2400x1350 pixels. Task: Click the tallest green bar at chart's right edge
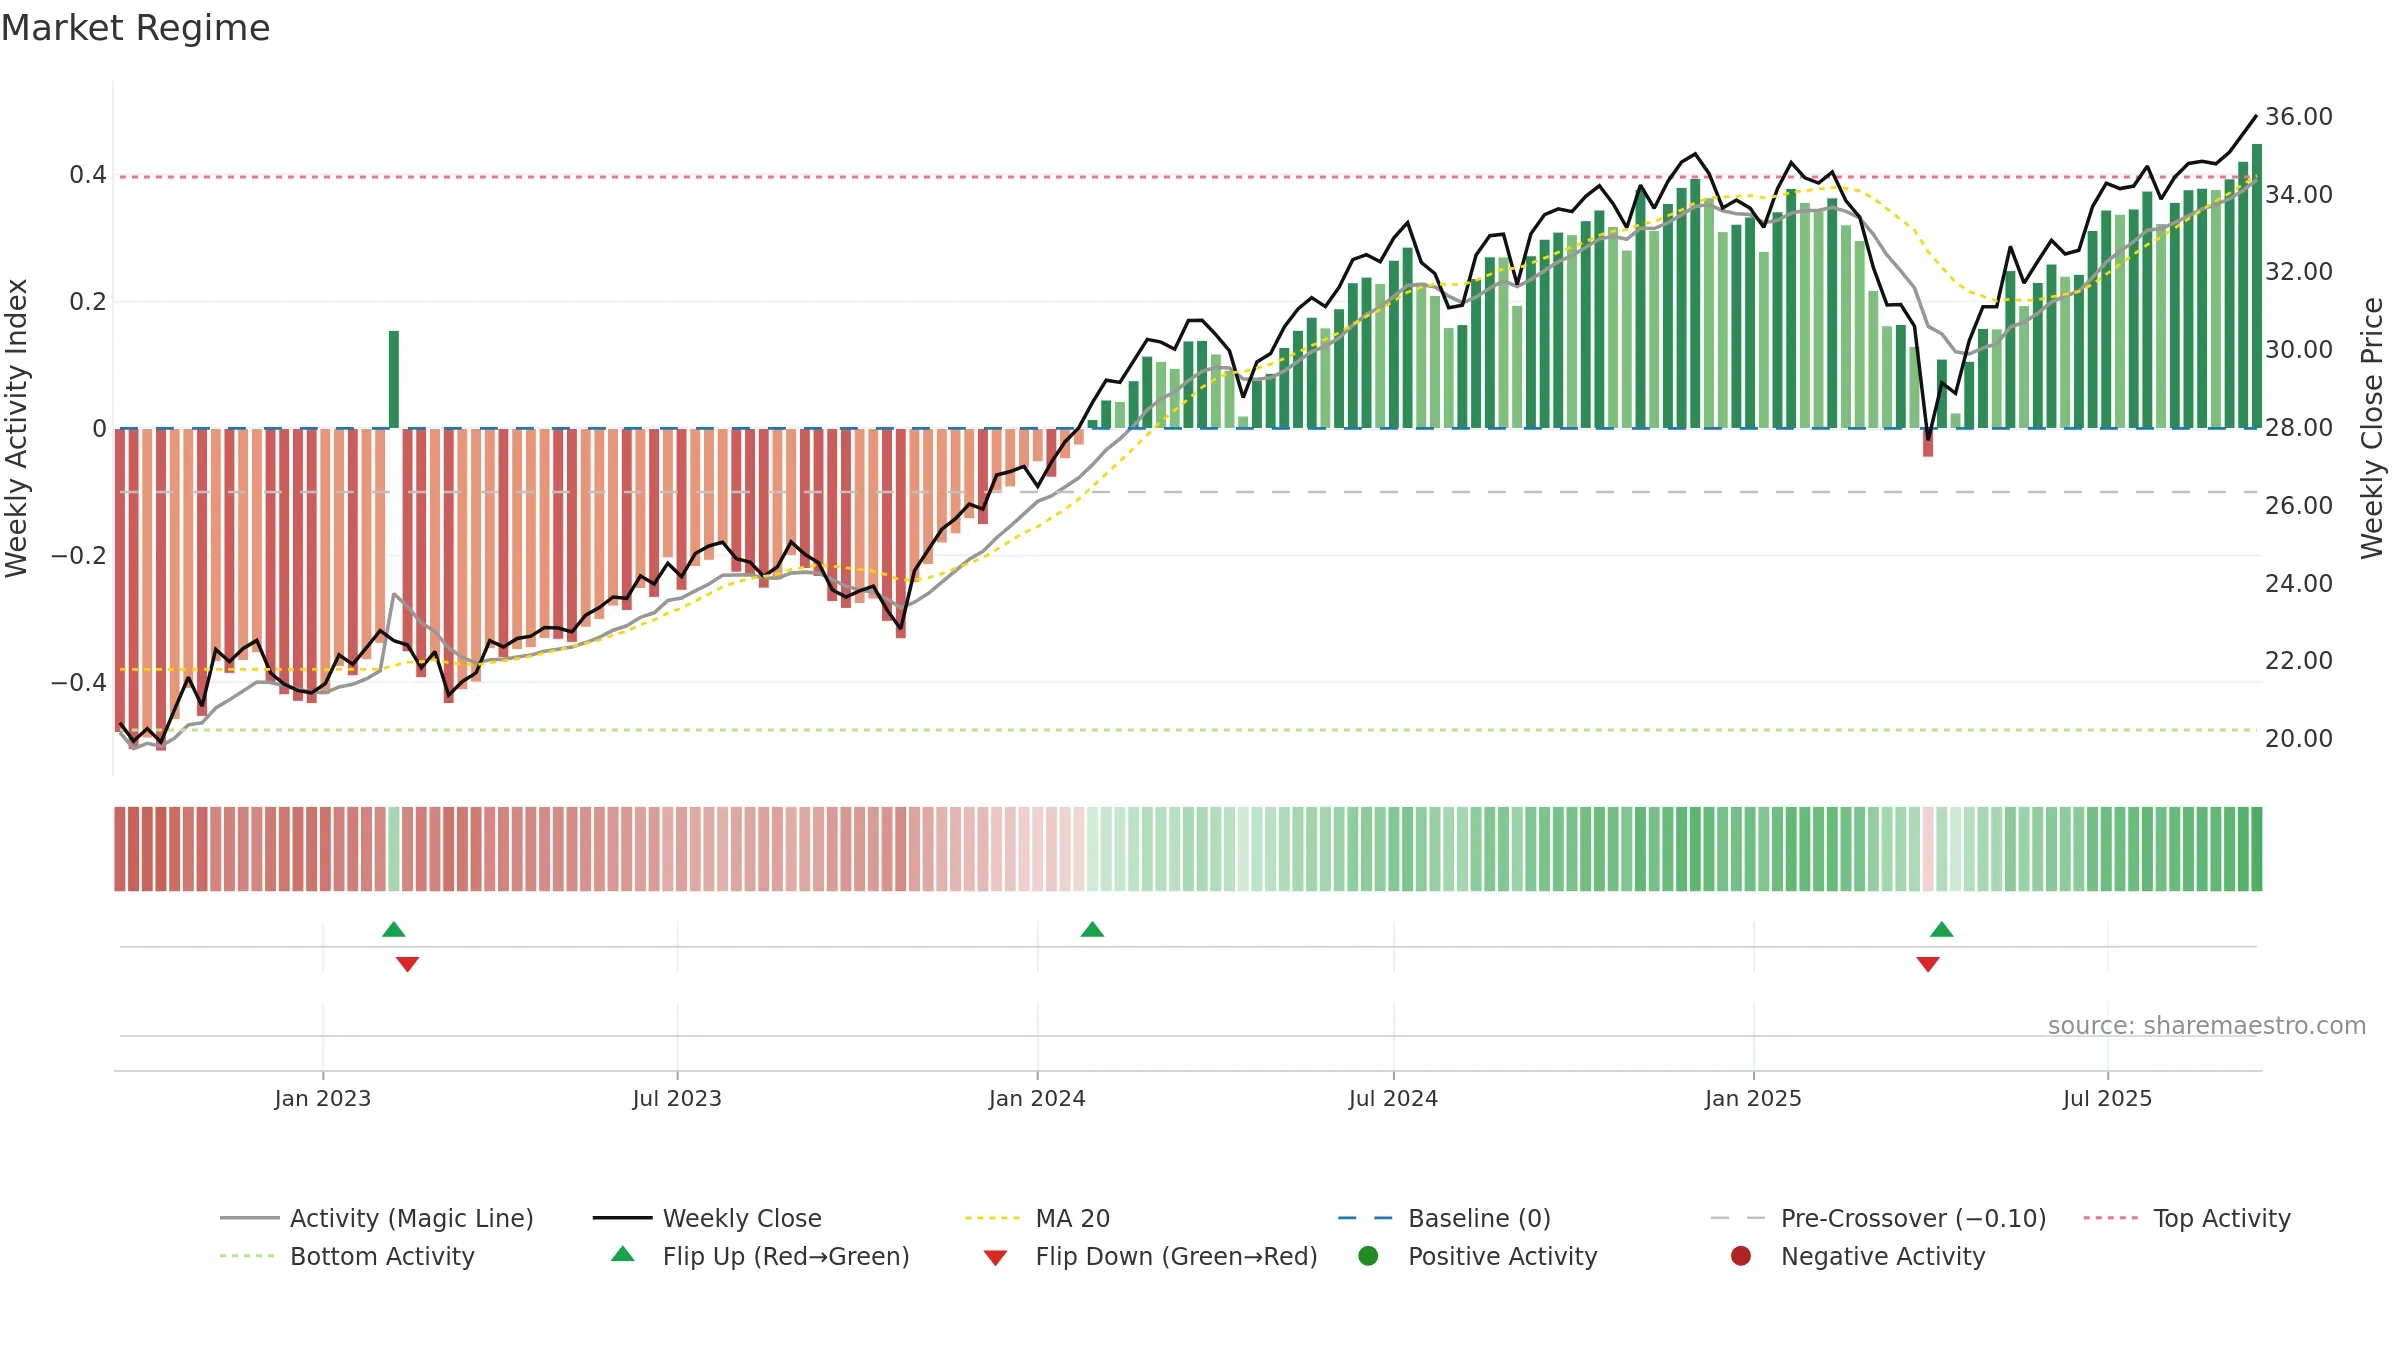(x=2257, y=286)
